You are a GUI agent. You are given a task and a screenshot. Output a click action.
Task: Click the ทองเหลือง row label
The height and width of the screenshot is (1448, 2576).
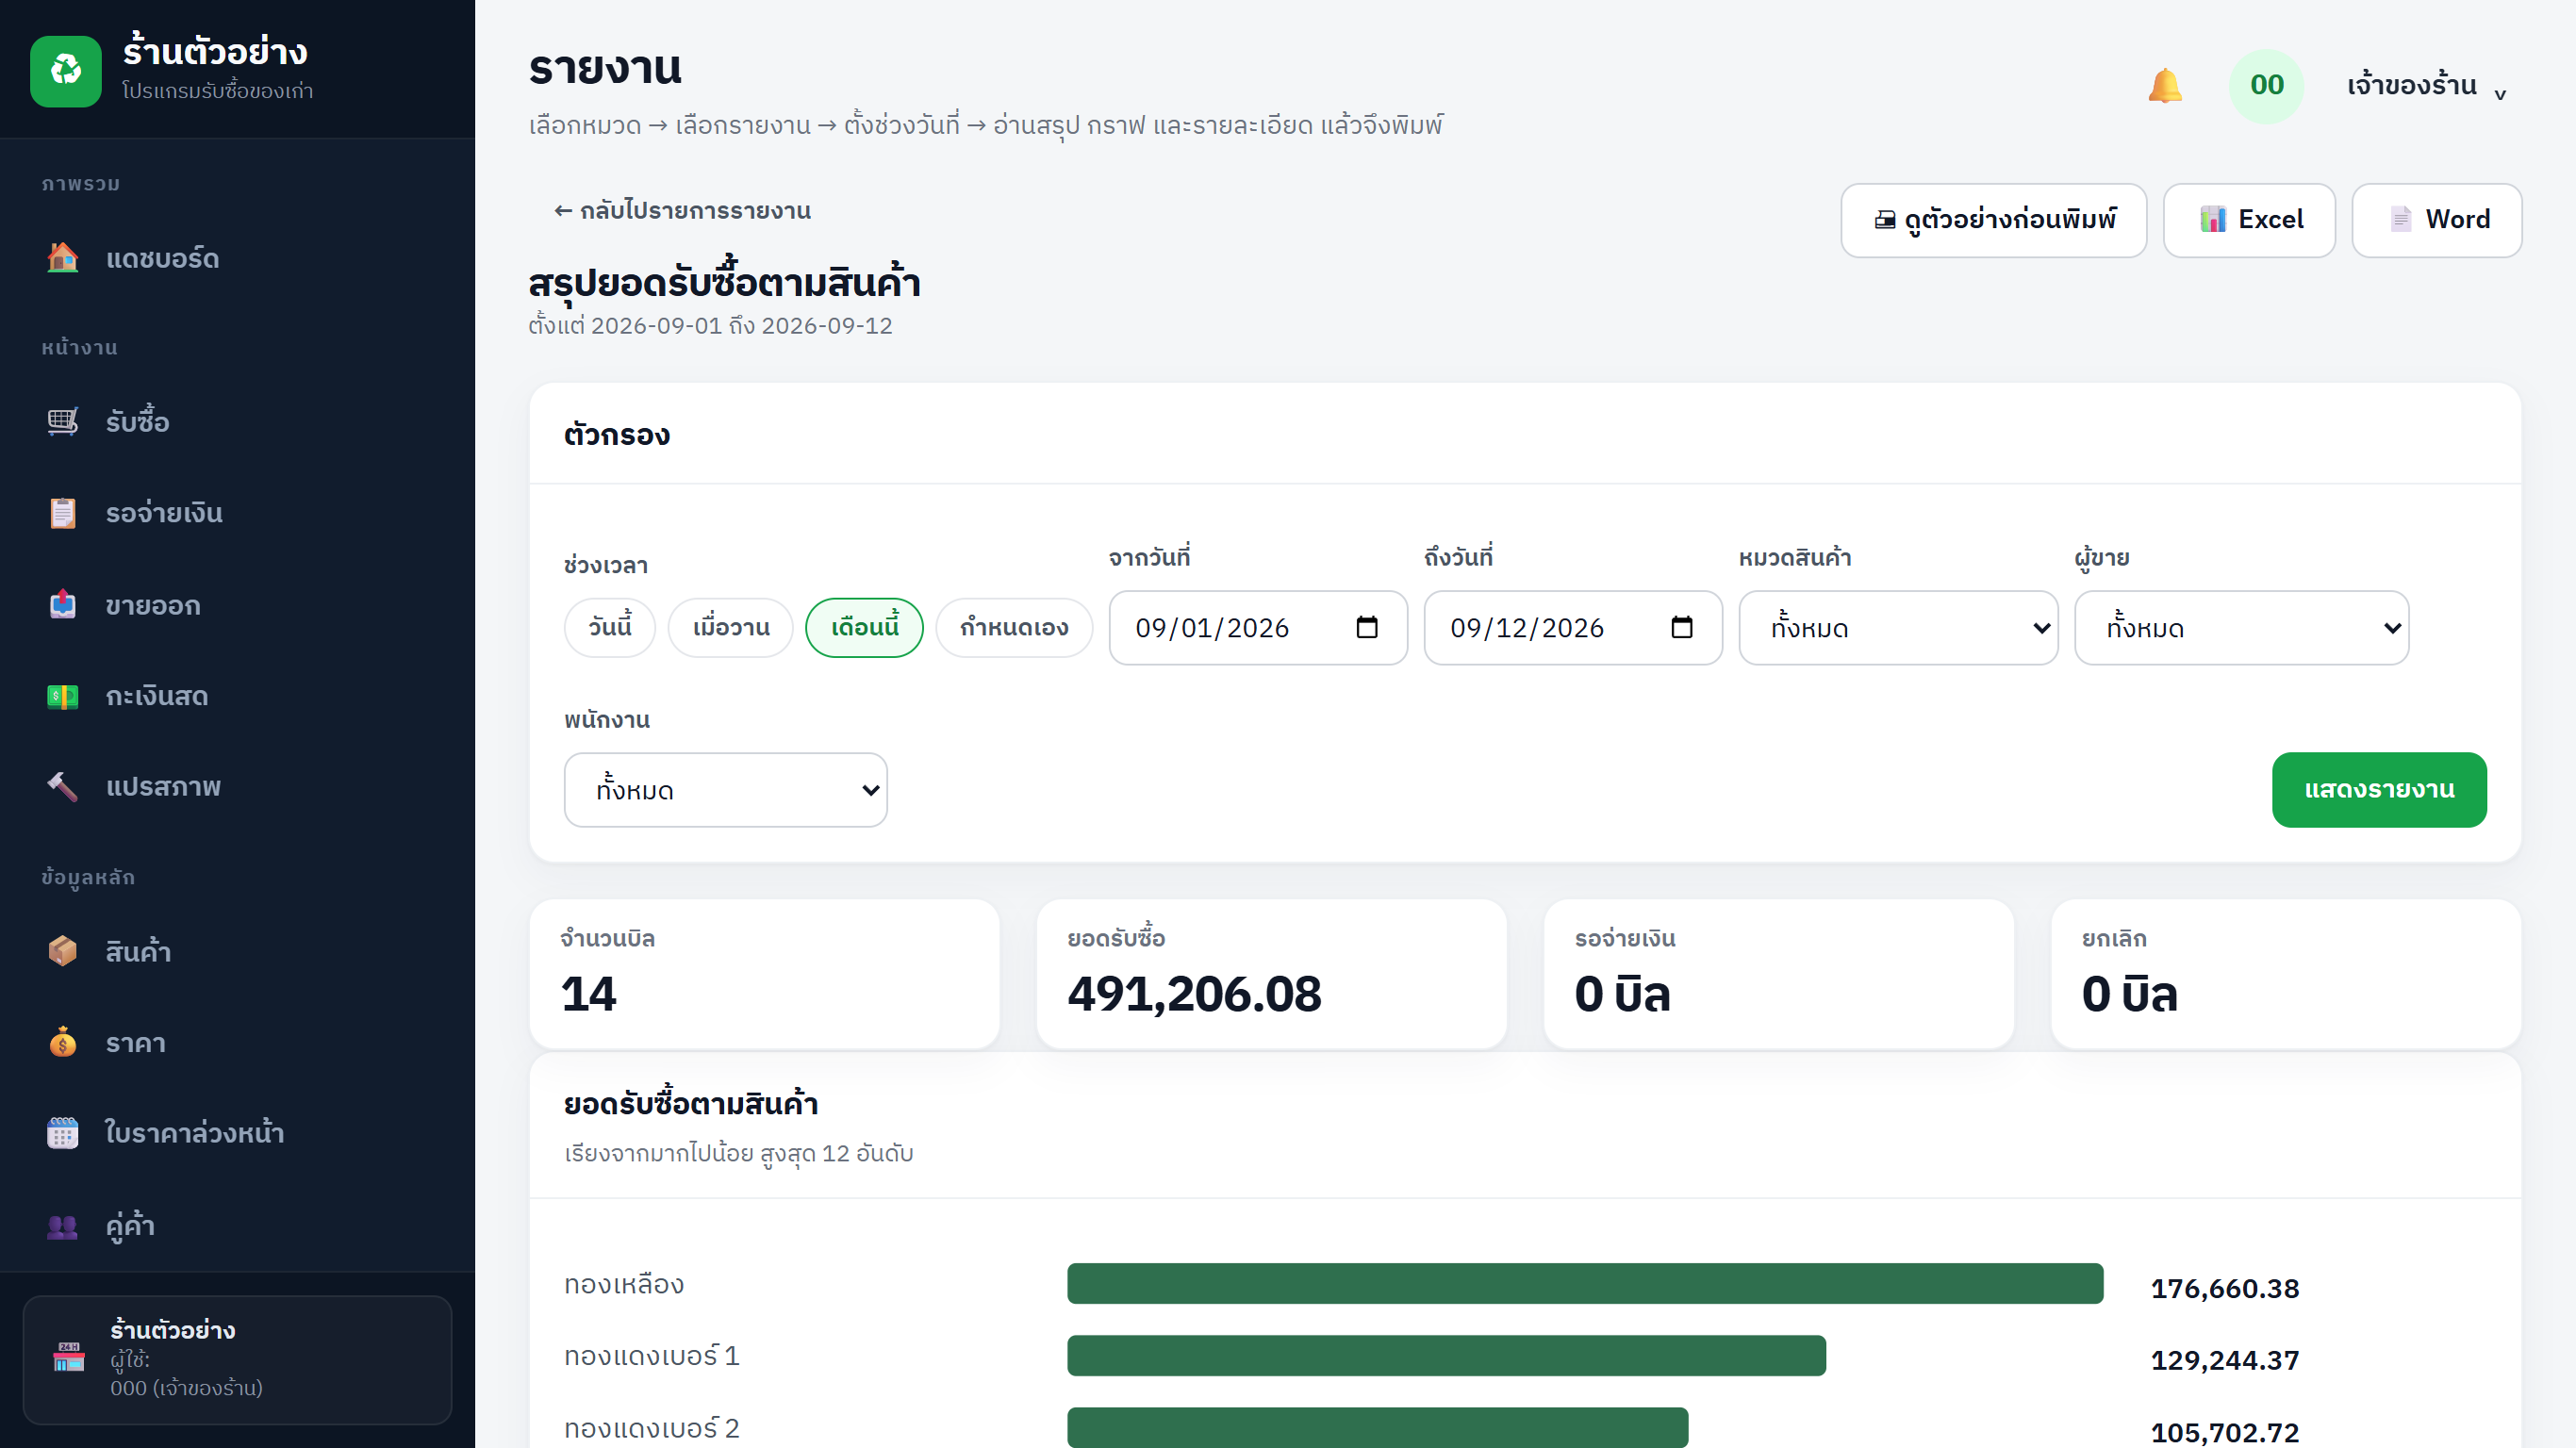point(624,1285)
